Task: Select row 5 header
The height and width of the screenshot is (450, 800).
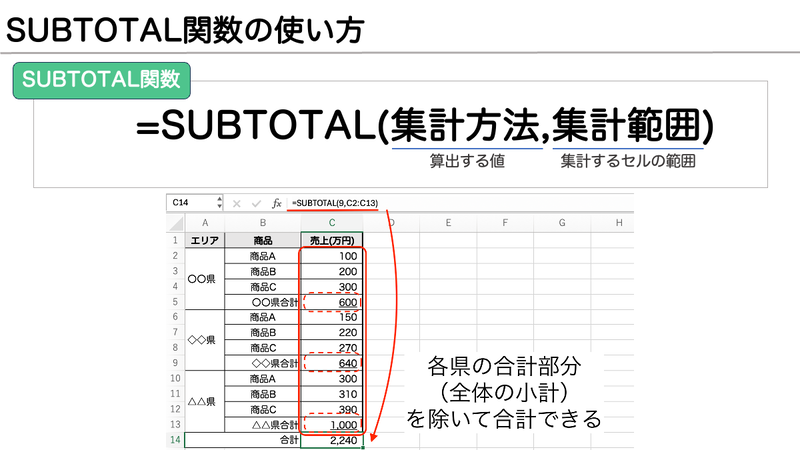Action: [176, 302]
